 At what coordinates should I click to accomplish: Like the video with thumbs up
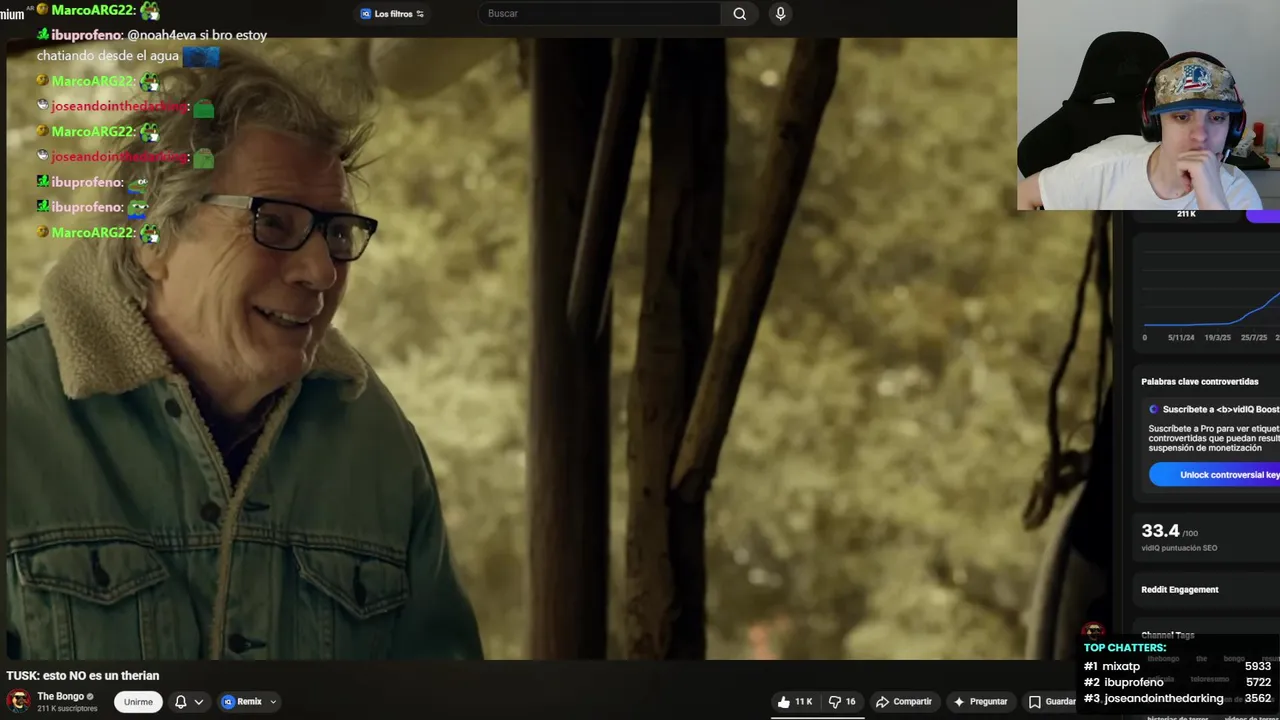coord(796,702)
